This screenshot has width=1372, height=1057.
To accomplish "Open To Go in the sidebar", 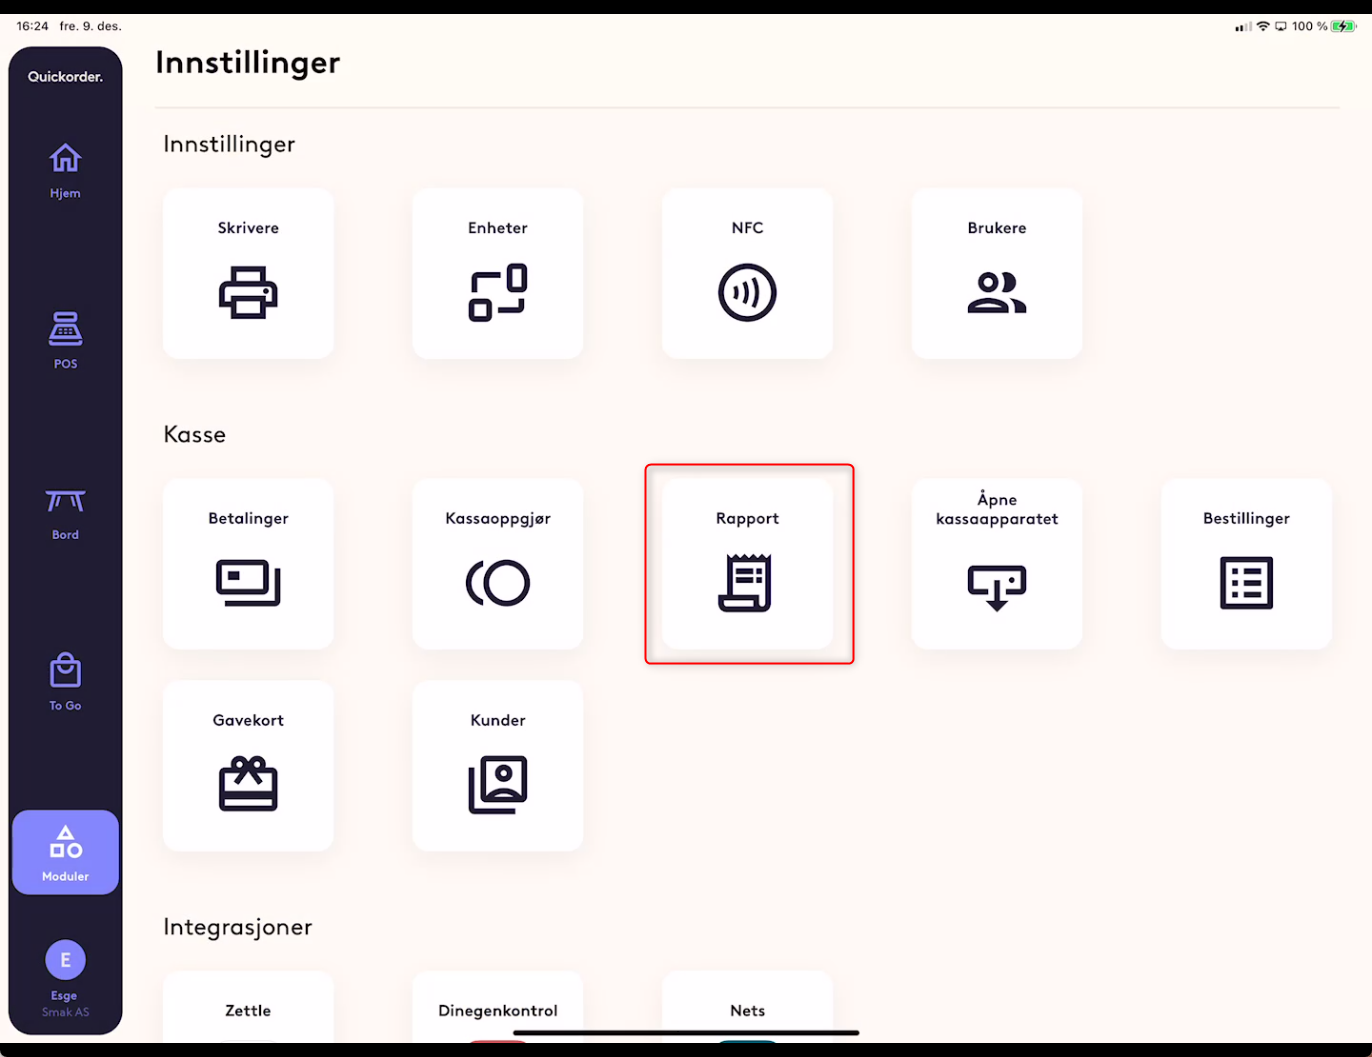I will click(65, 683).
